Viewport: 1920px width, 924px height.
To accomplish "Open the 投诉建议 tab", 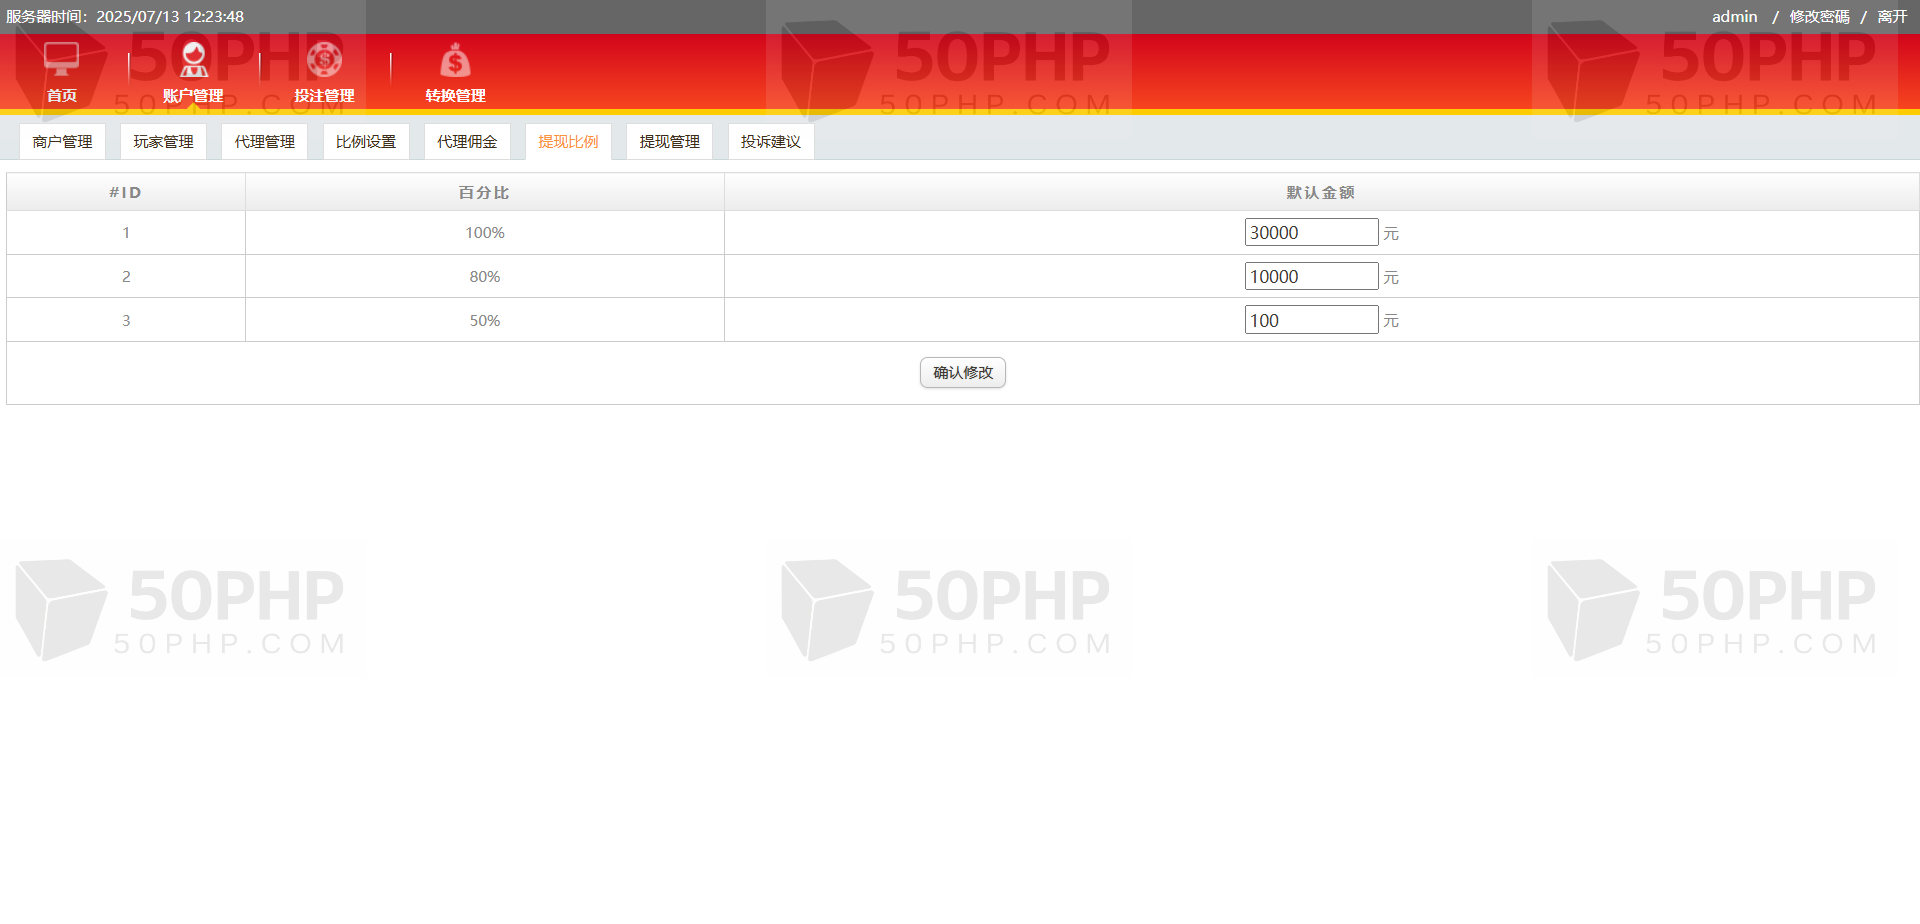I will 770,142.
